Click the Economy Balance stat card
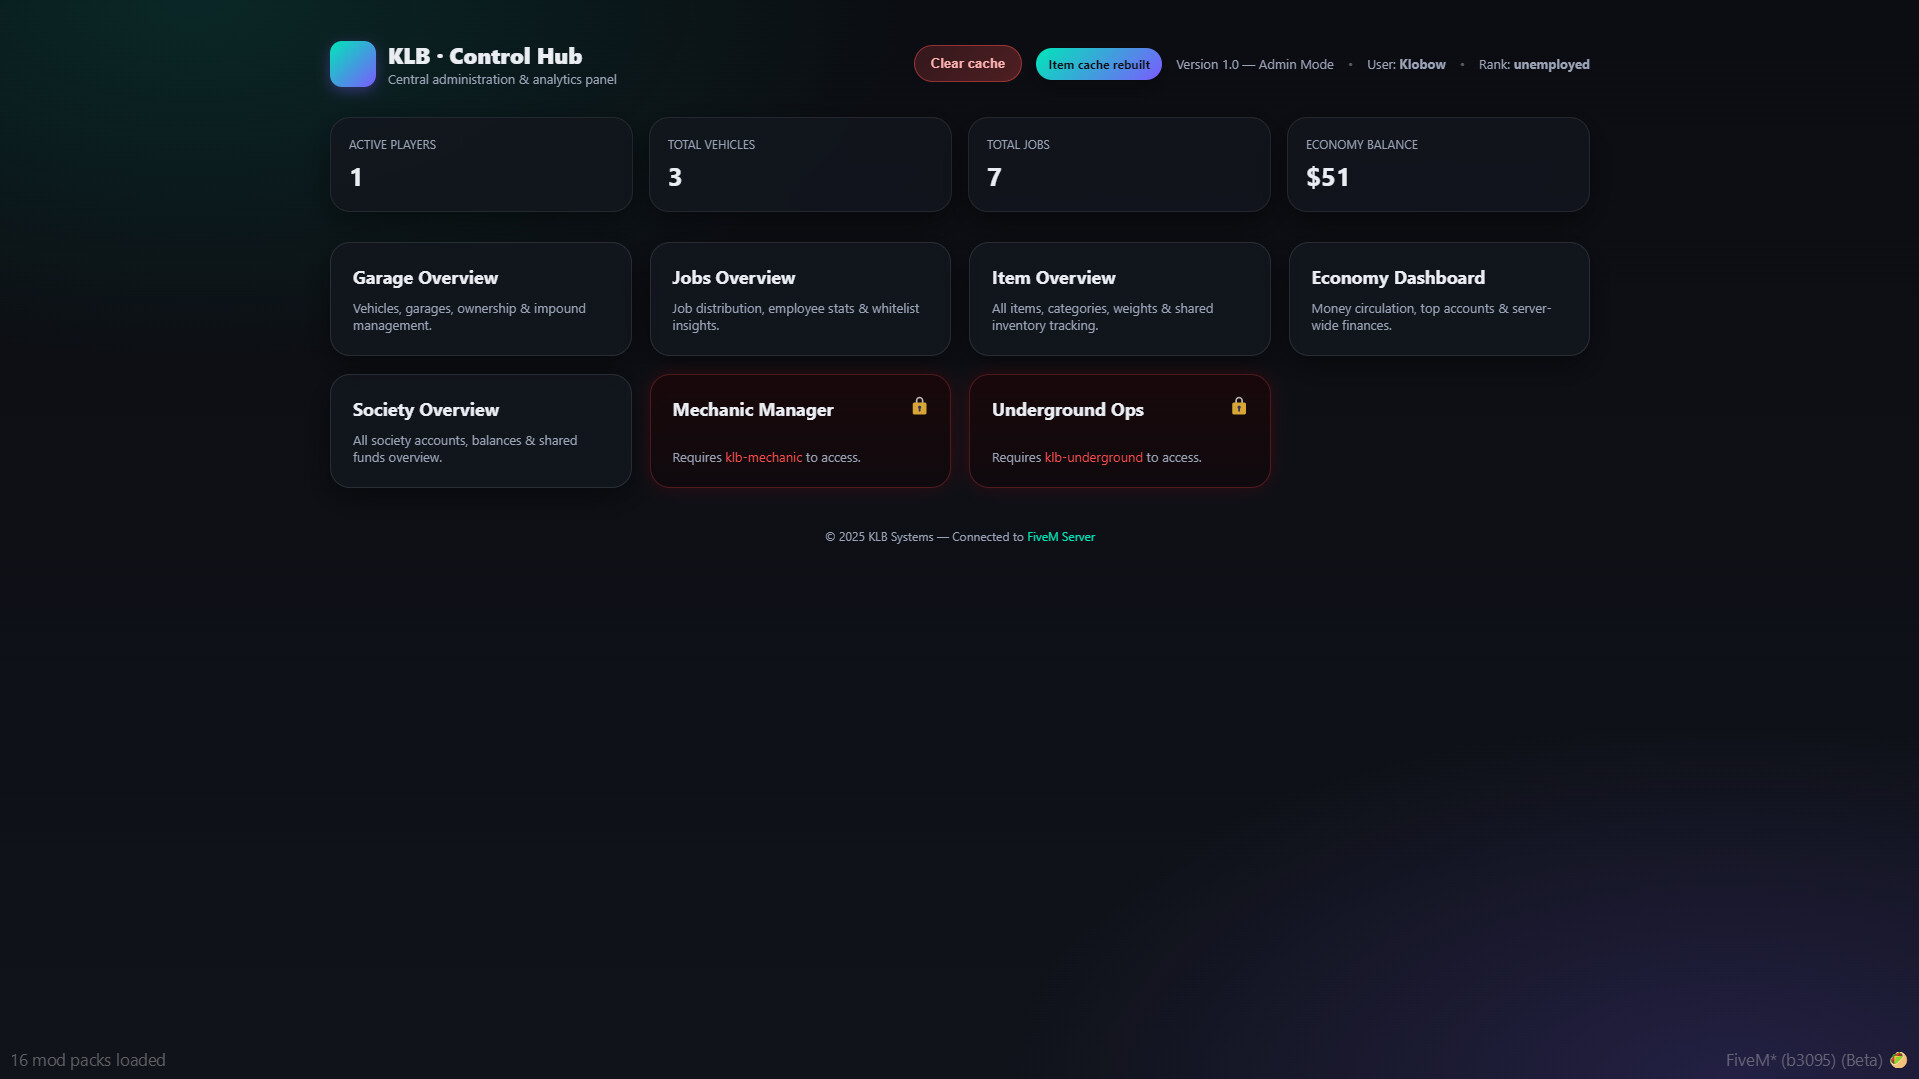This screenshot has width=1919, height=1079. [x=1438, y=164]
